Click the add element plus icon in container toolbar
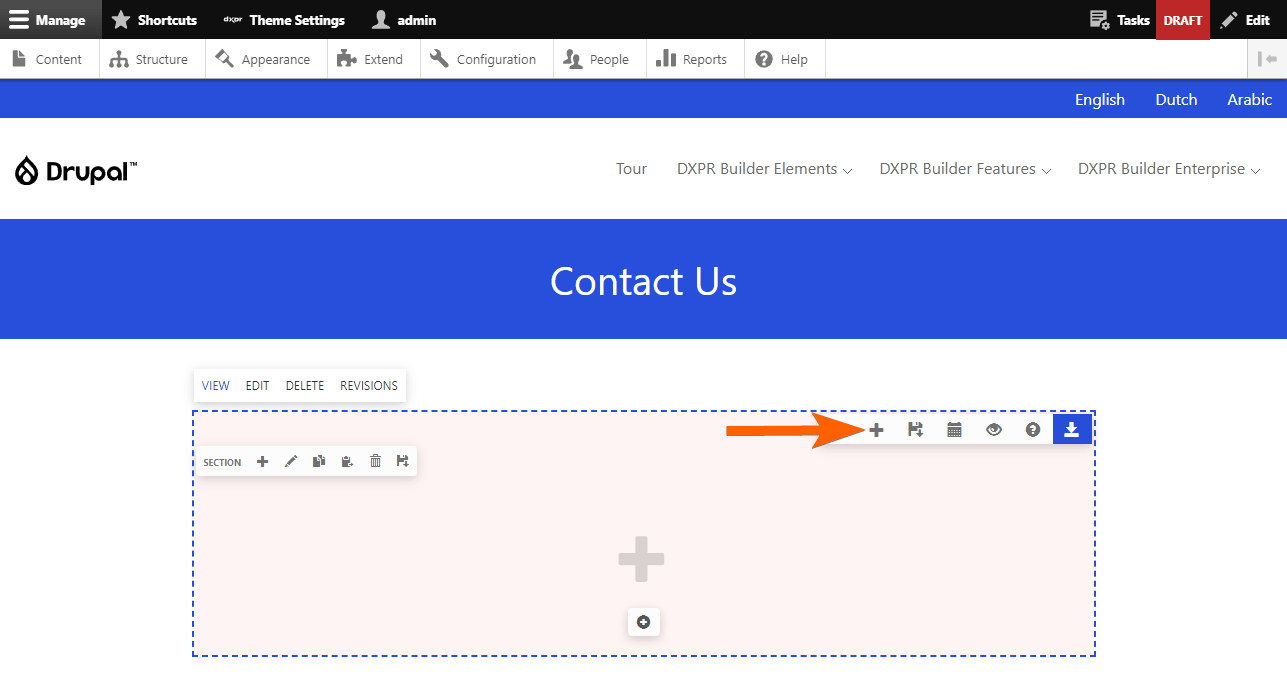This screenshot has width=1287, height=681. point(876,430)
